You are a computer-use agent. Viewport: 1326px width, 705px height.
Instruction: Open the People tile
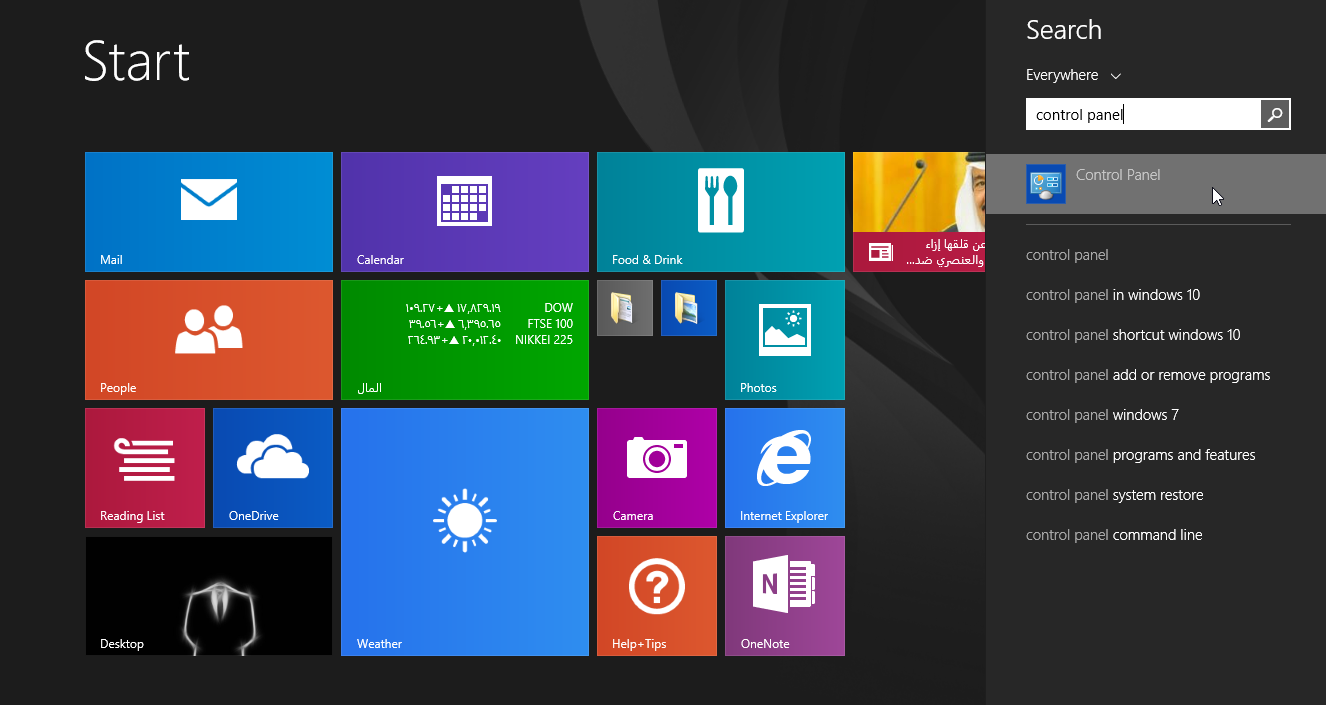click(209, 340)
